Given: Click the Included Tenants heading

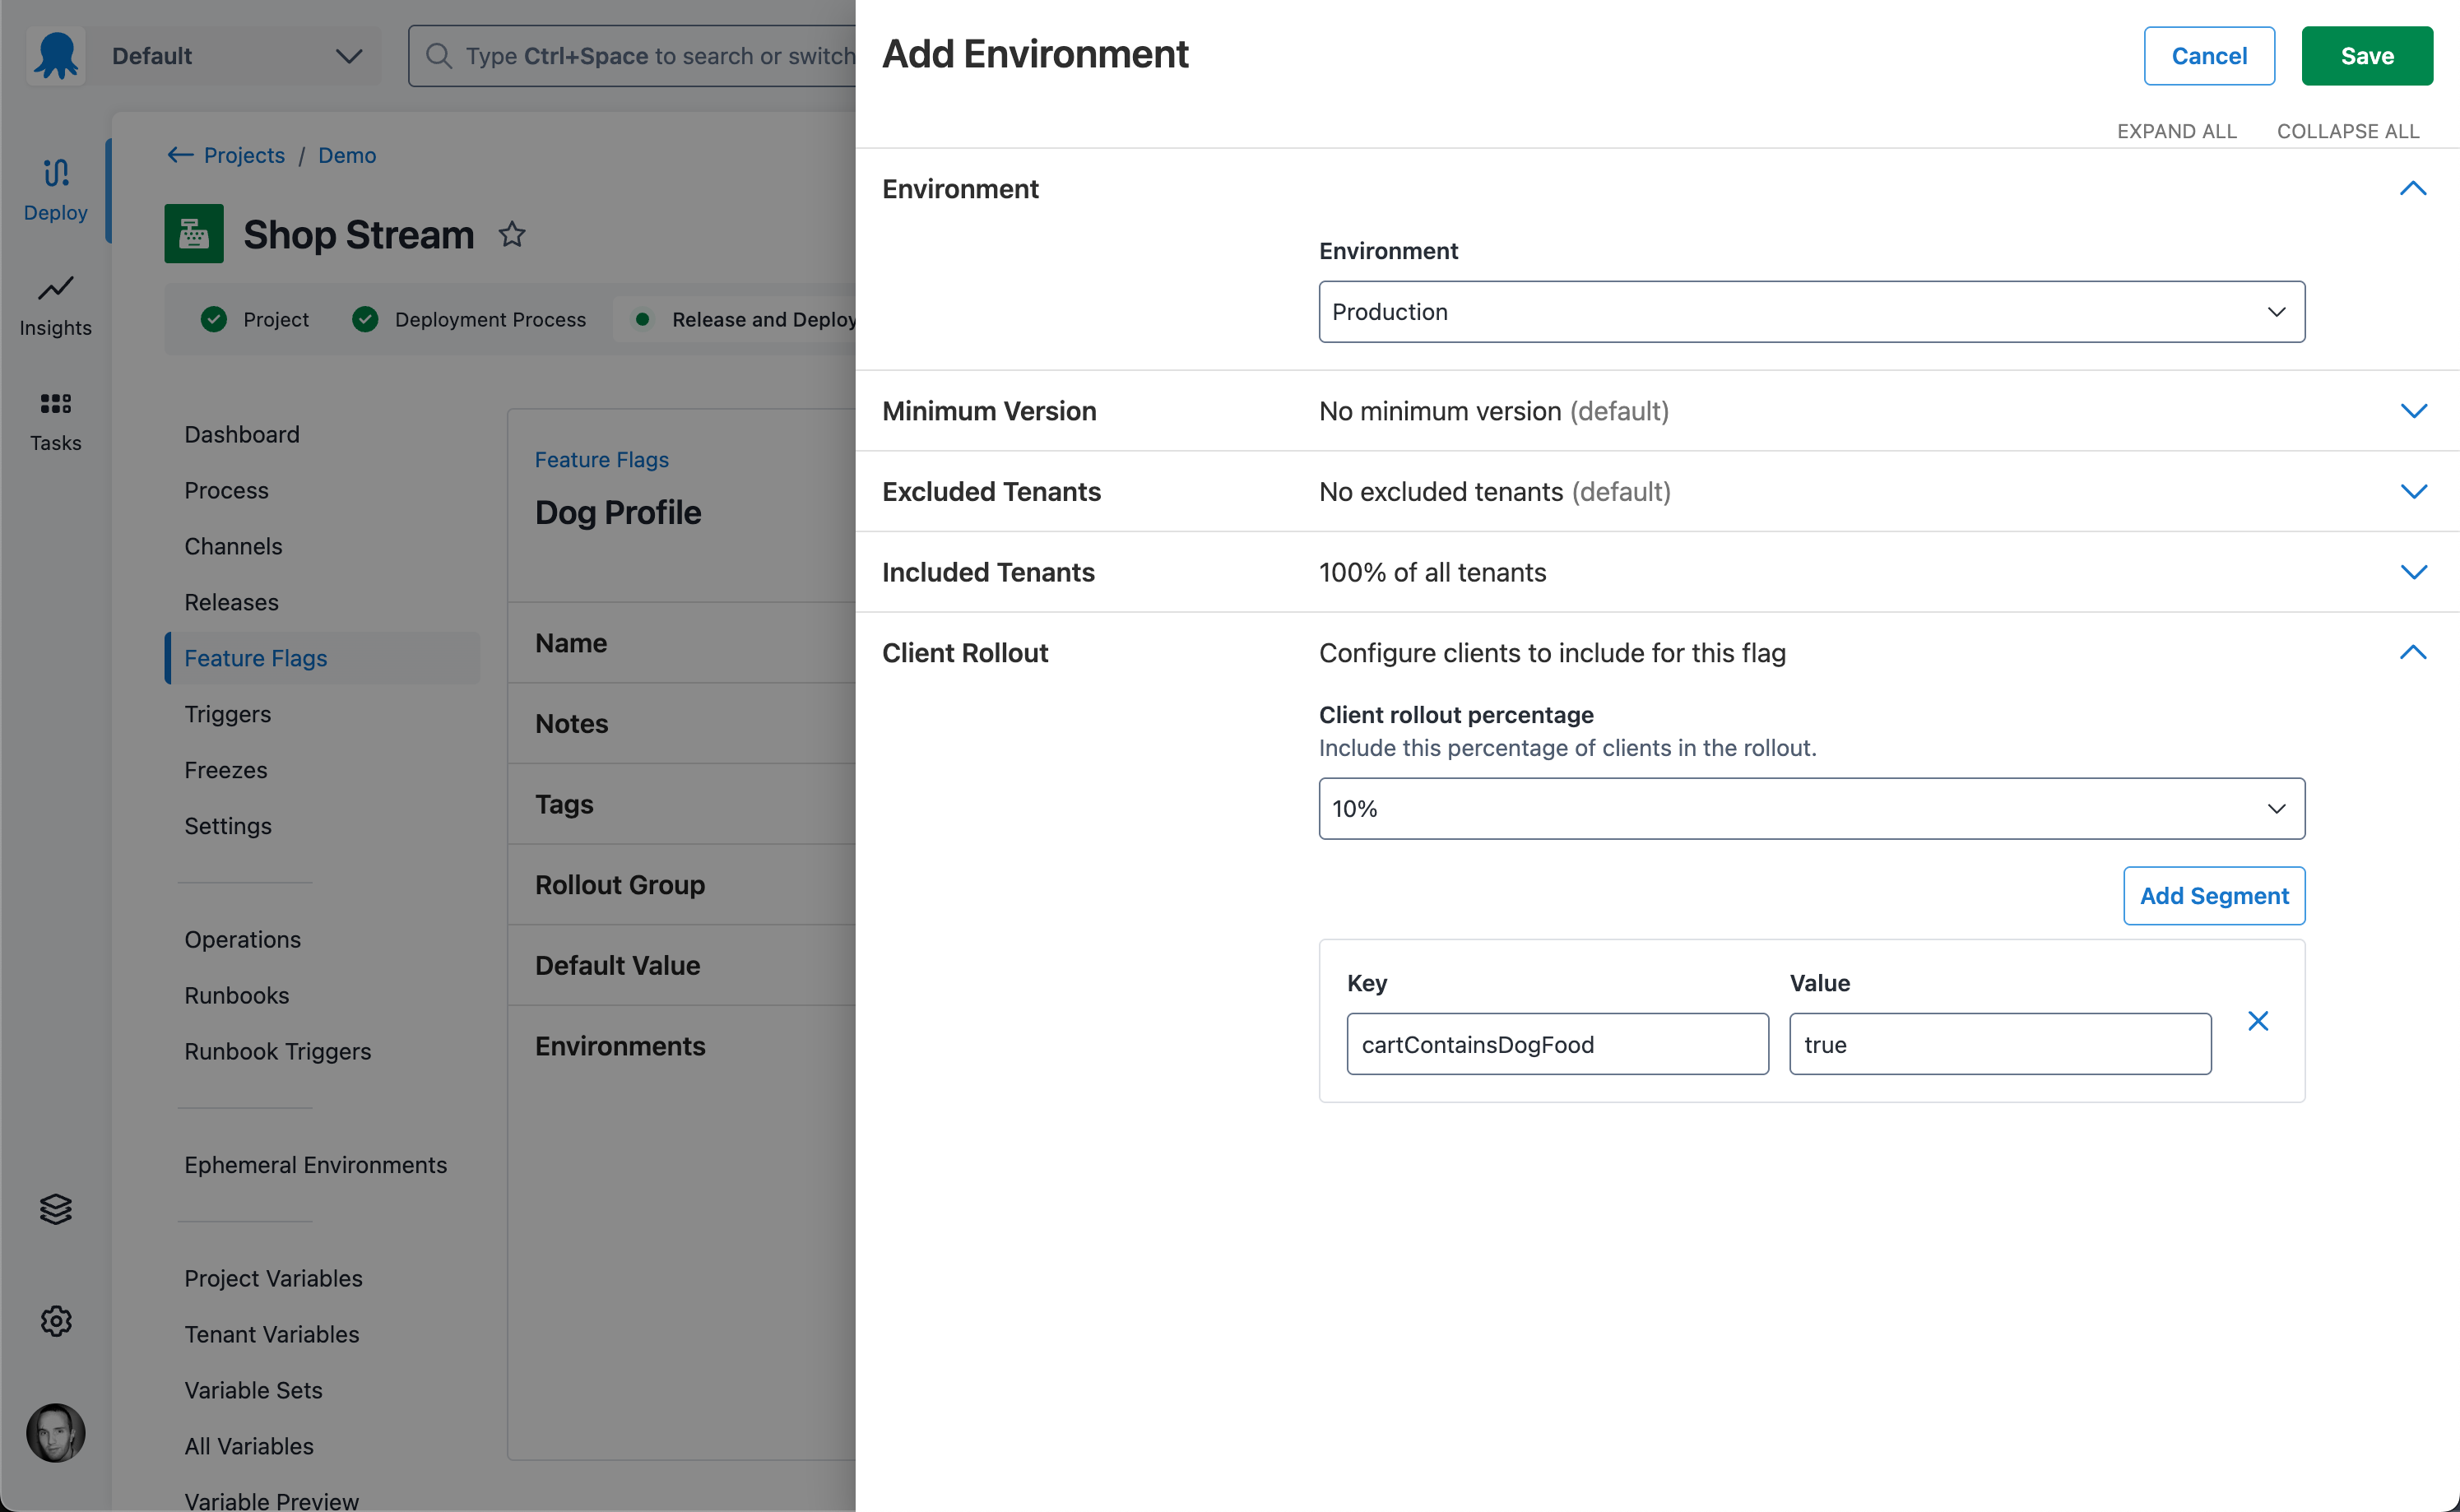Looking at the screenshot, I should 988,572.
